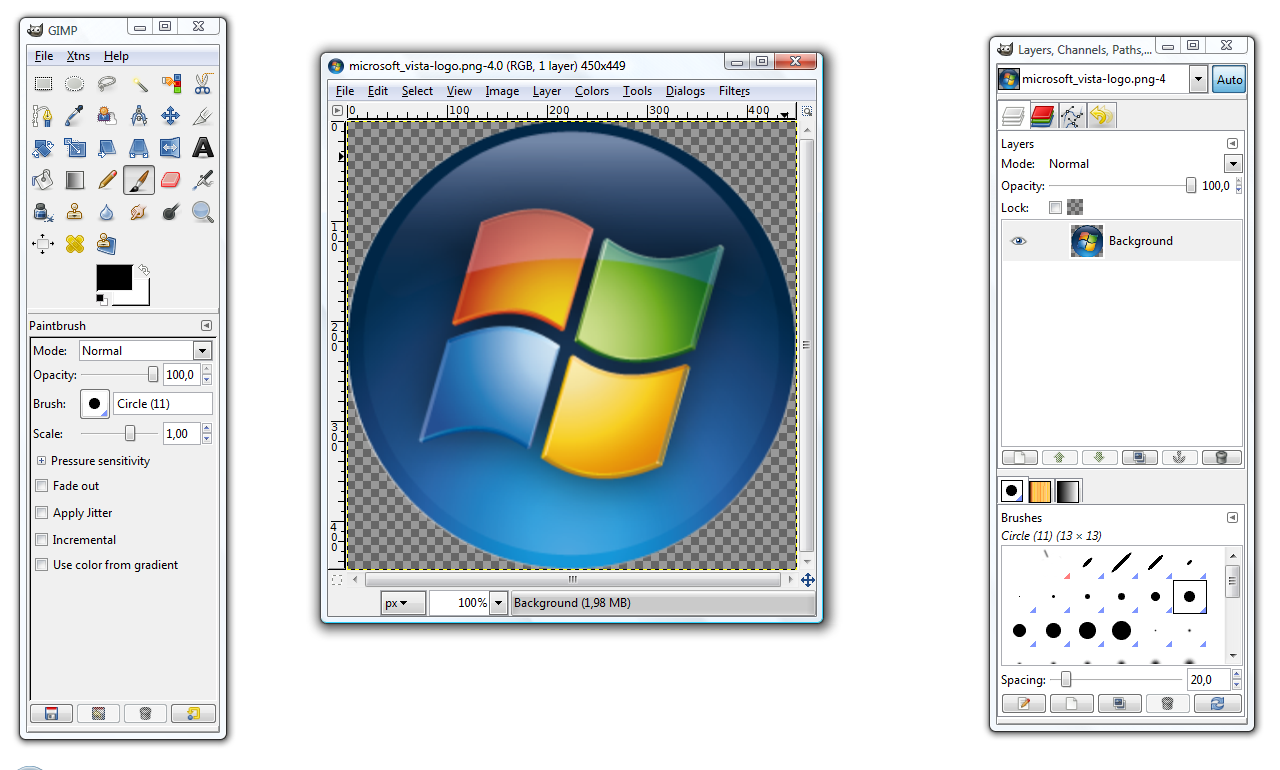Select the Shear tool
1280x770 pixels.
107,148
